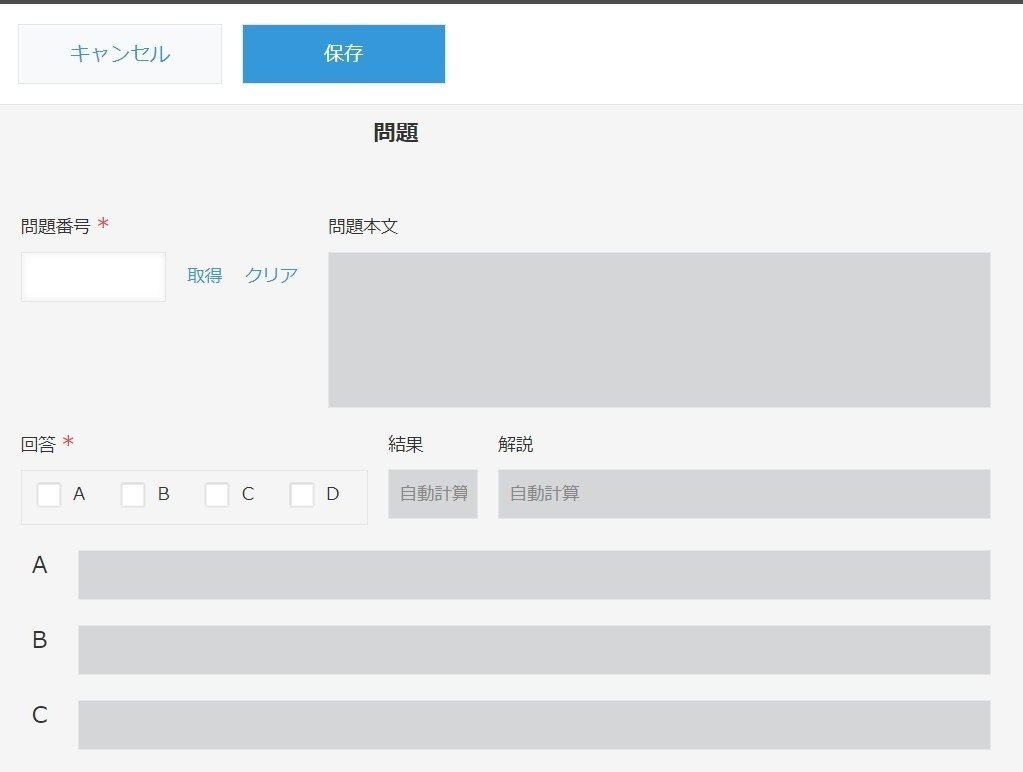Click the choice B text field
This screenshot has width=1023, height=772.
pos(534,650)
